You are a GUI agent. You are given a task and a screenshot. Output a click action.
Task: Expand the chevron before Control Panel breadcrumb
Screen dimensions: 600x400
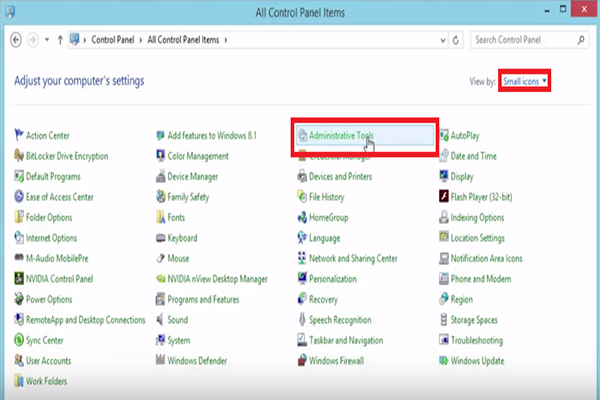(85, 40)
